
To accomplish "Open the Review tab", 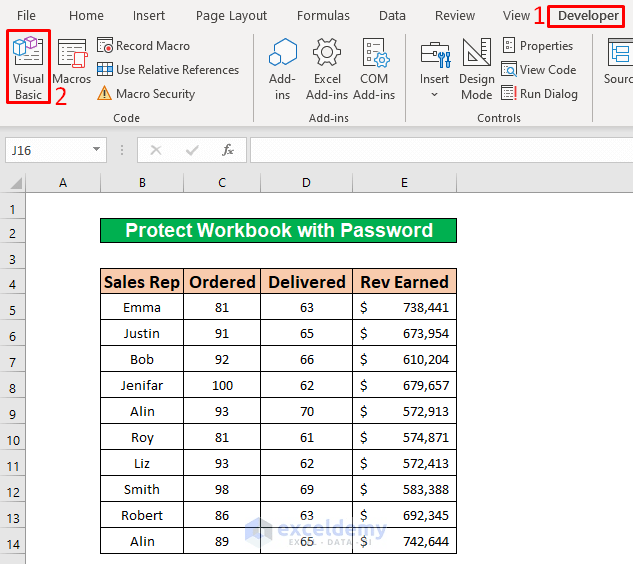I will coord(455,15).
